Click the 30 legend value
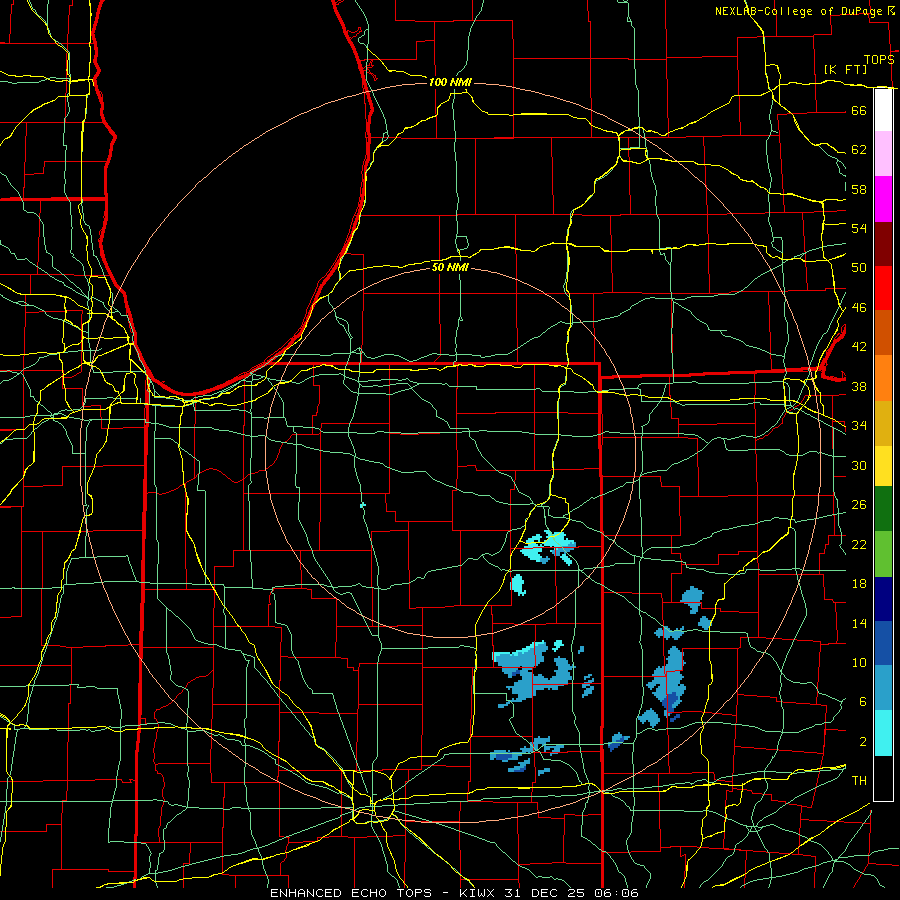900x900 pixels. [x=859, y=465]
